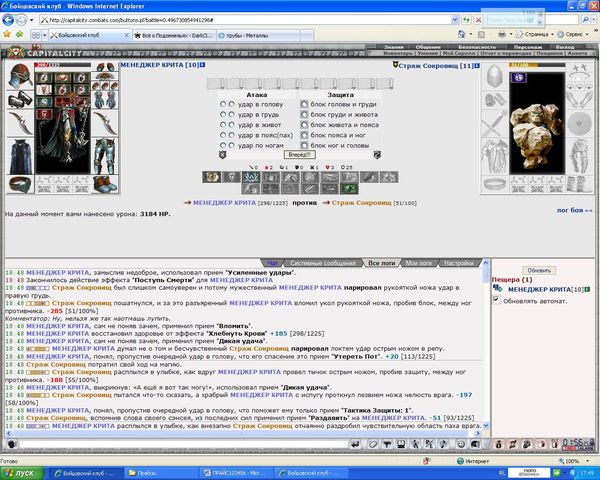The height and width of the screenshot is (480, 600).
Task: Toggle the Обновлять автомат checkbox
Action: 496,300
